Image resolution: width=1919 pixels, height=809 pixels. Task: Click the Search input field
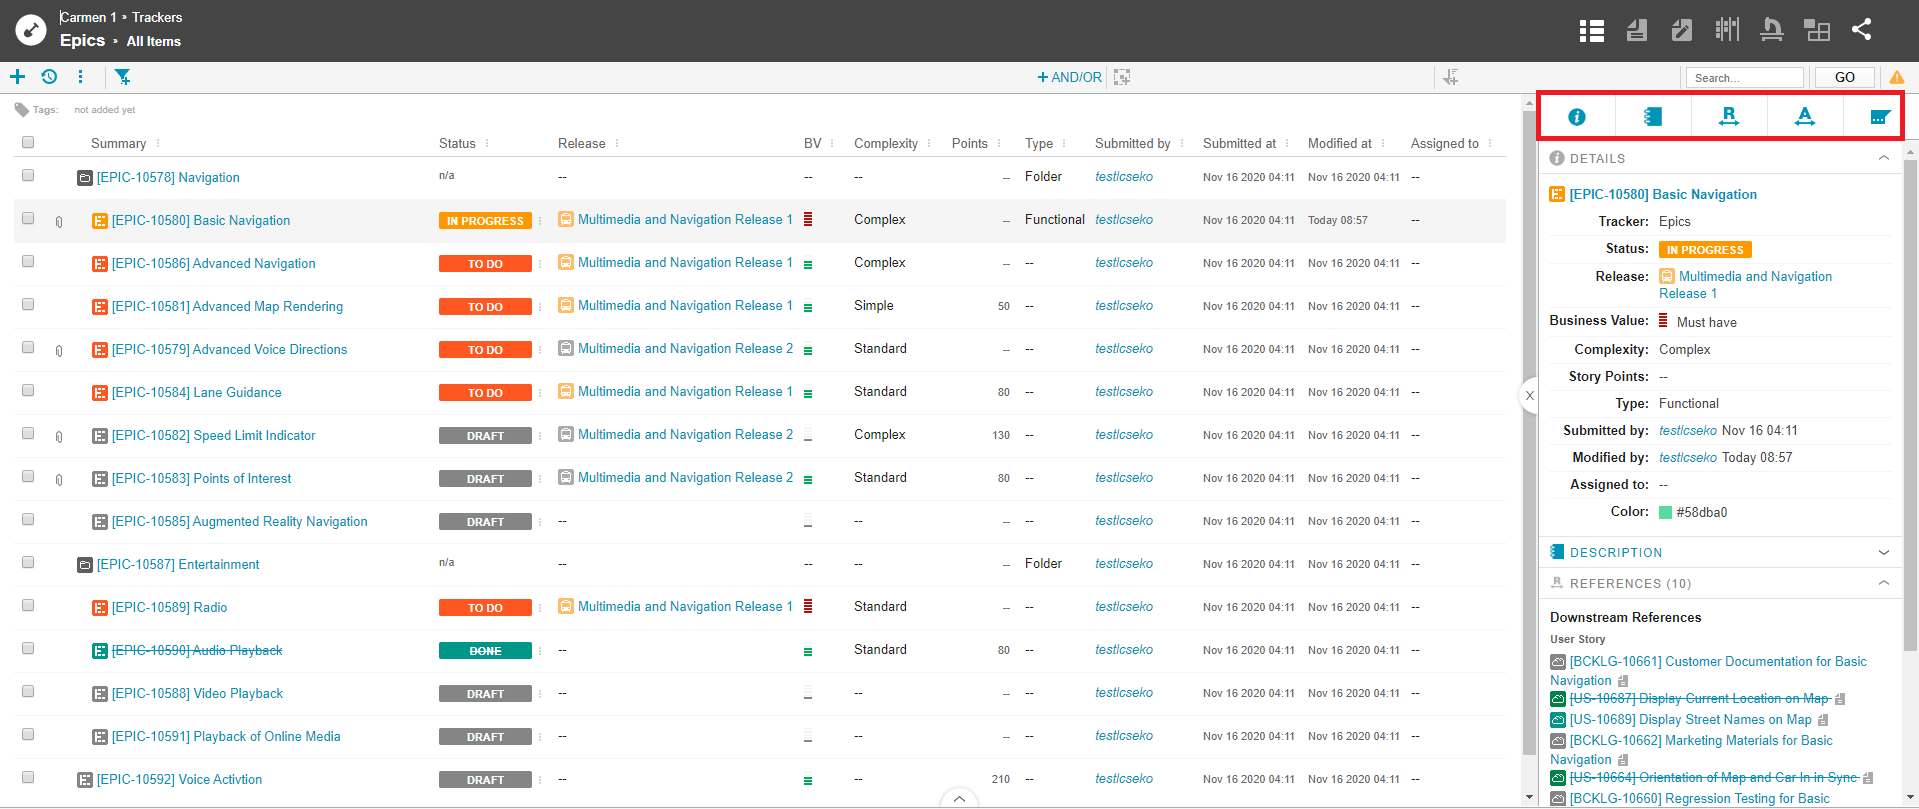(x=1745, y=77)
